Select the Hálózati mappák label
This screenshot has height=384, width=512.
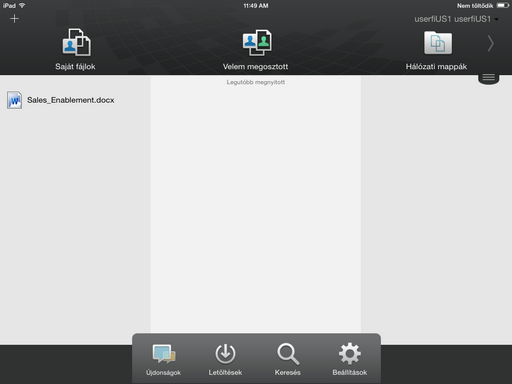pos(436,67)
